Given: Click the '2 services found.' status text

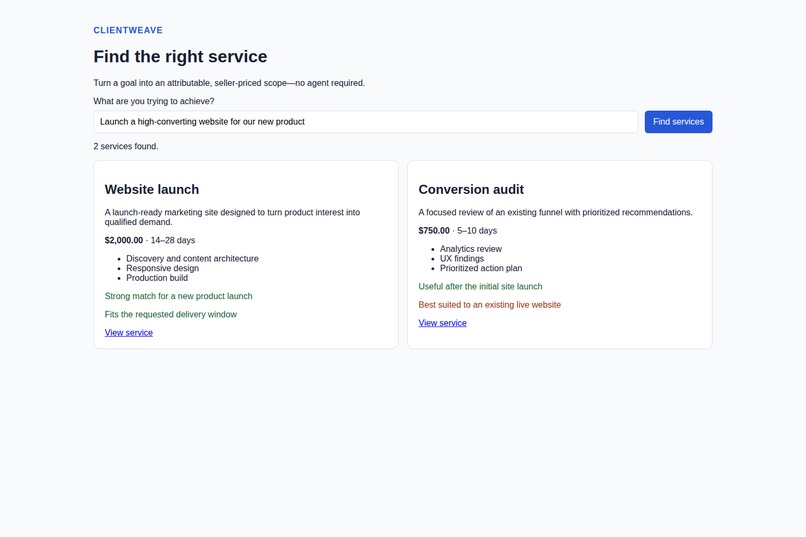Looking at the screenshot, I should [x=126, y=146].
